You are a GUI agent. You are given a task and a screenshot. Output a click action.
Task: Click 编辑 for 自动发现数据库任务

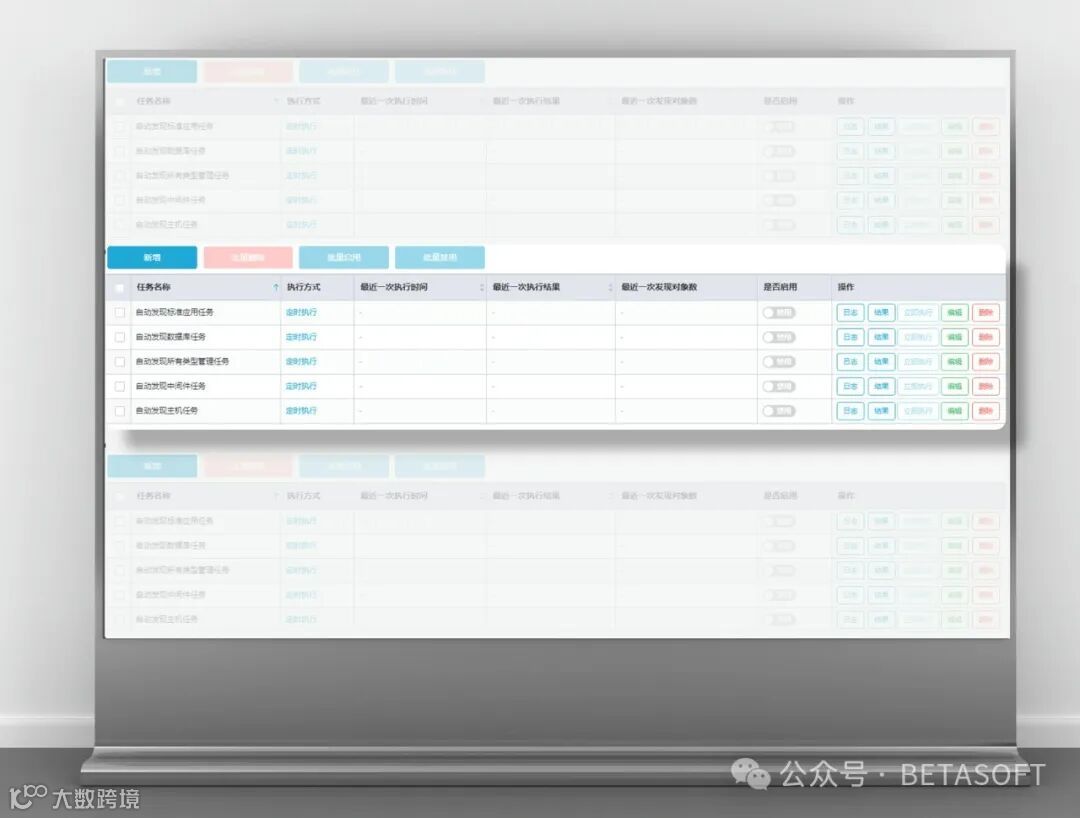tap(955, 337)
